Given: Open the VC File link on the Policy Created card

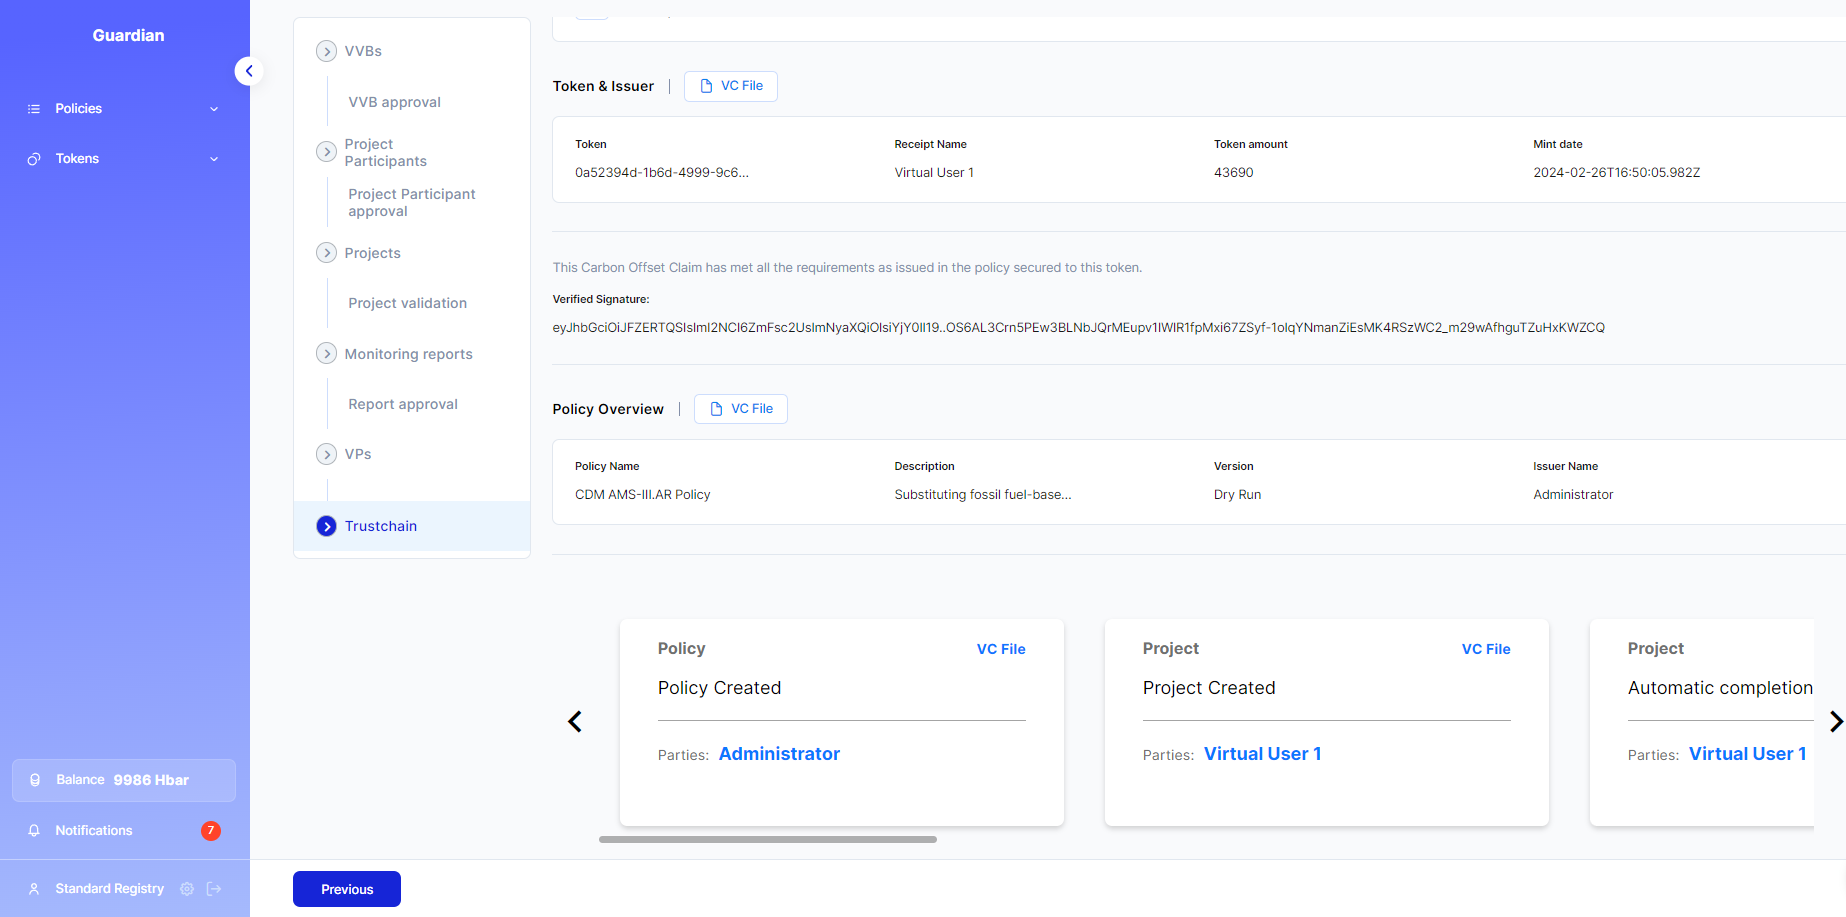Looking at the screenshot, I should pyautogui.click(x=1001, y=649).
